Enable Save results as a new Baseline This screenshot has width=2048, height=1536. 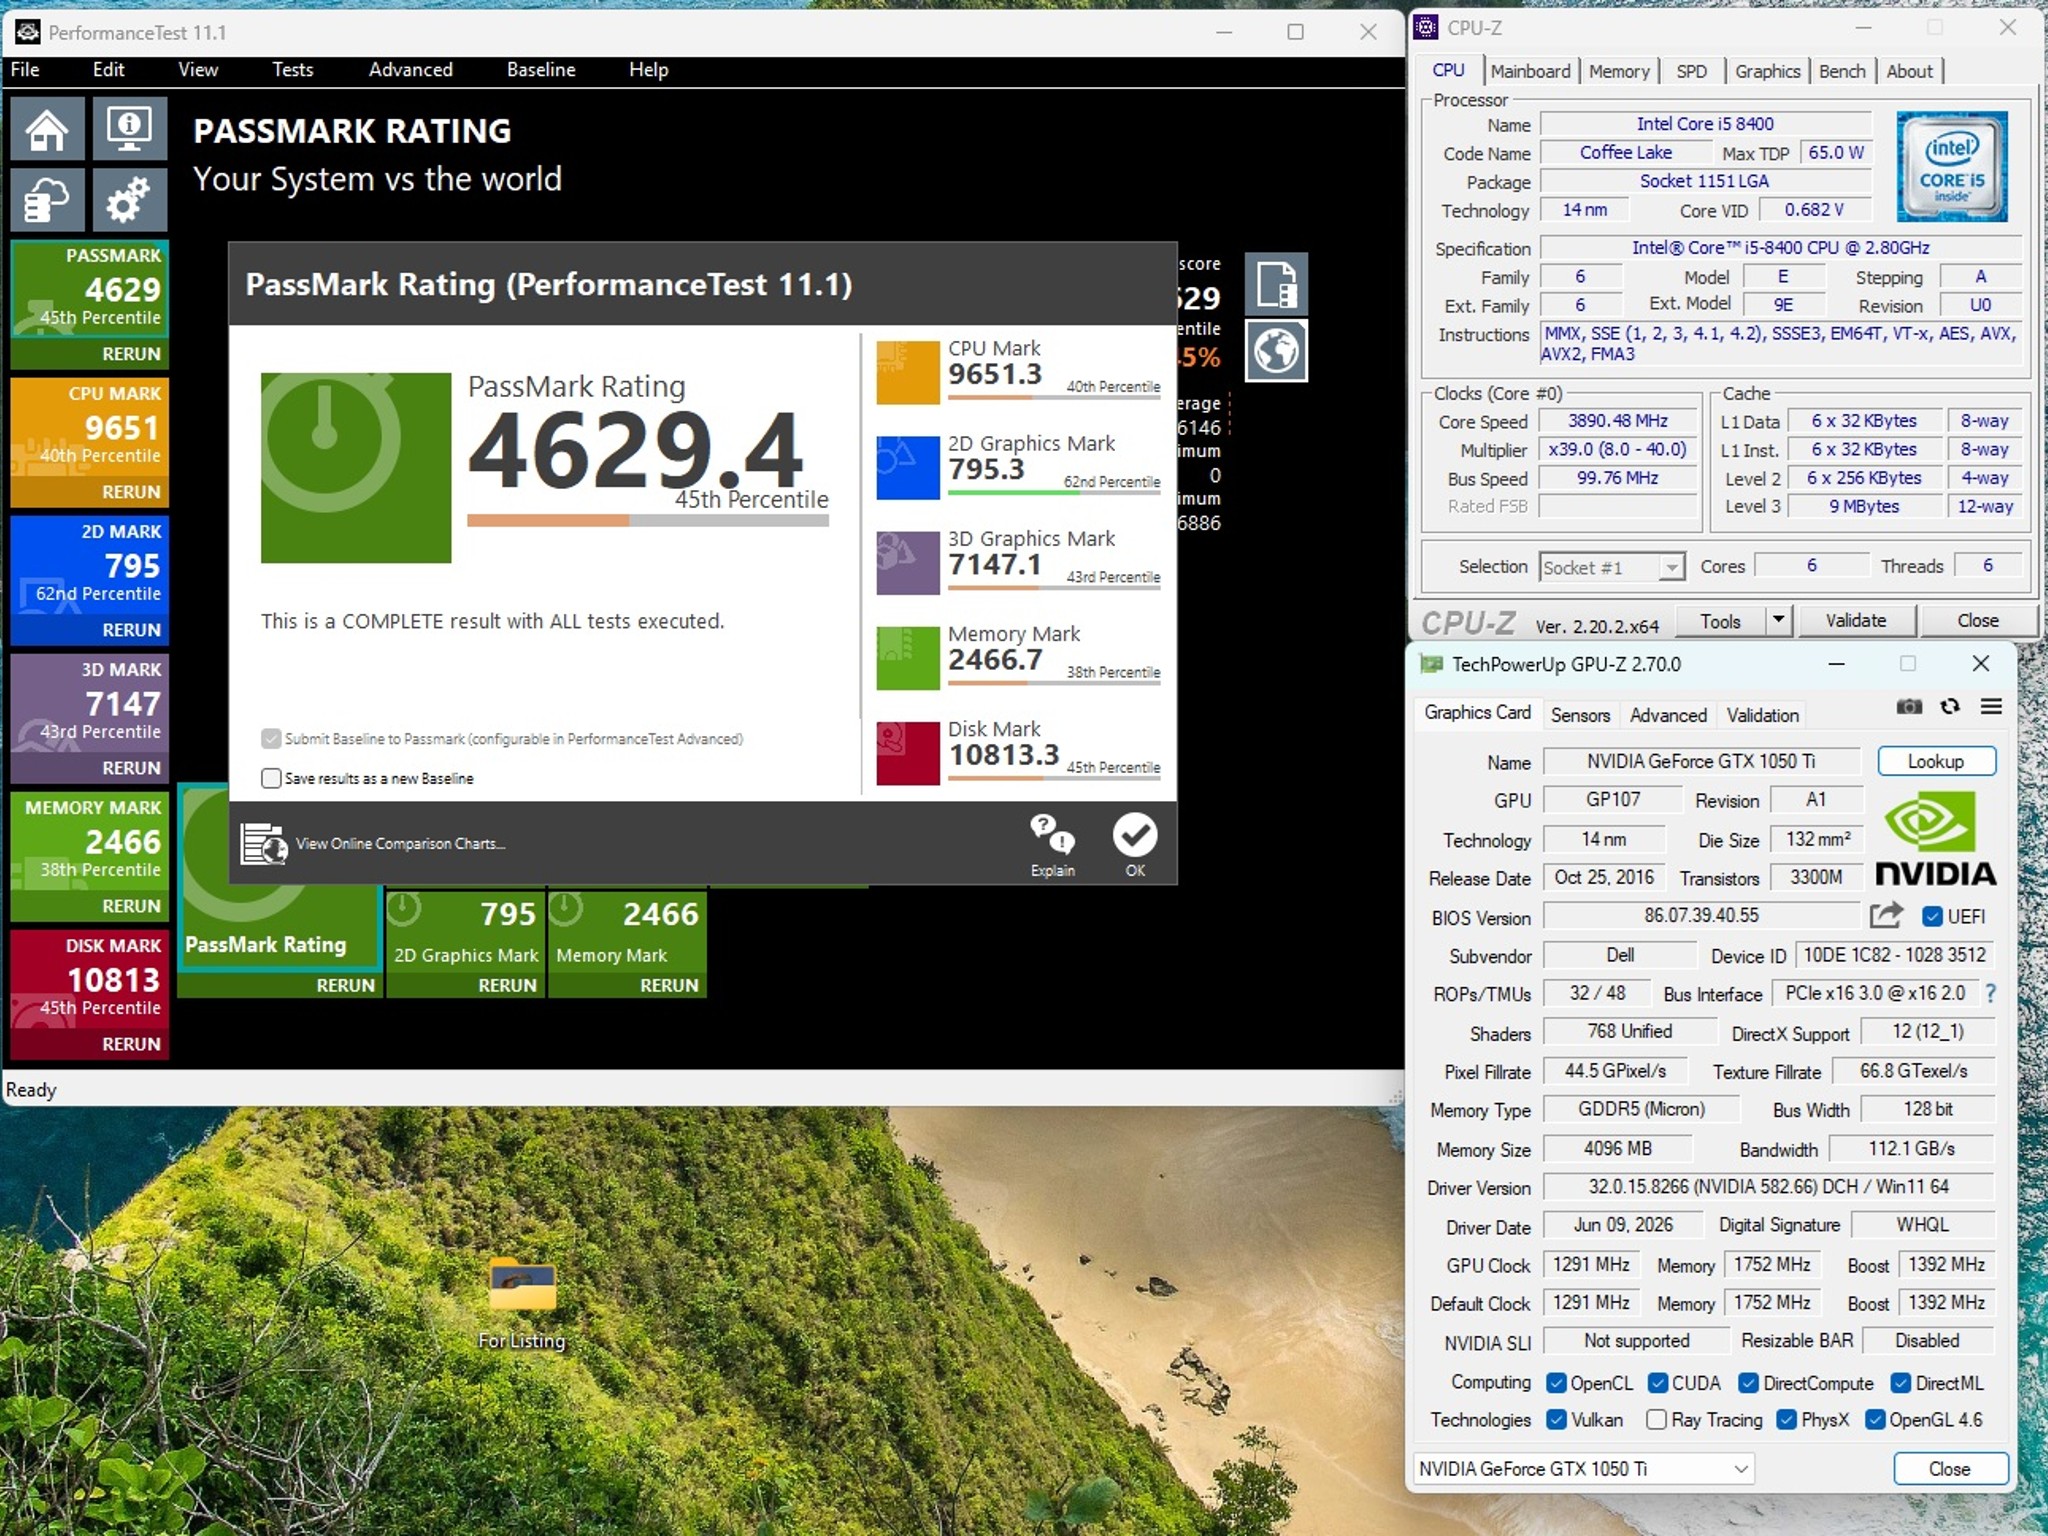[x=271, y=778]
